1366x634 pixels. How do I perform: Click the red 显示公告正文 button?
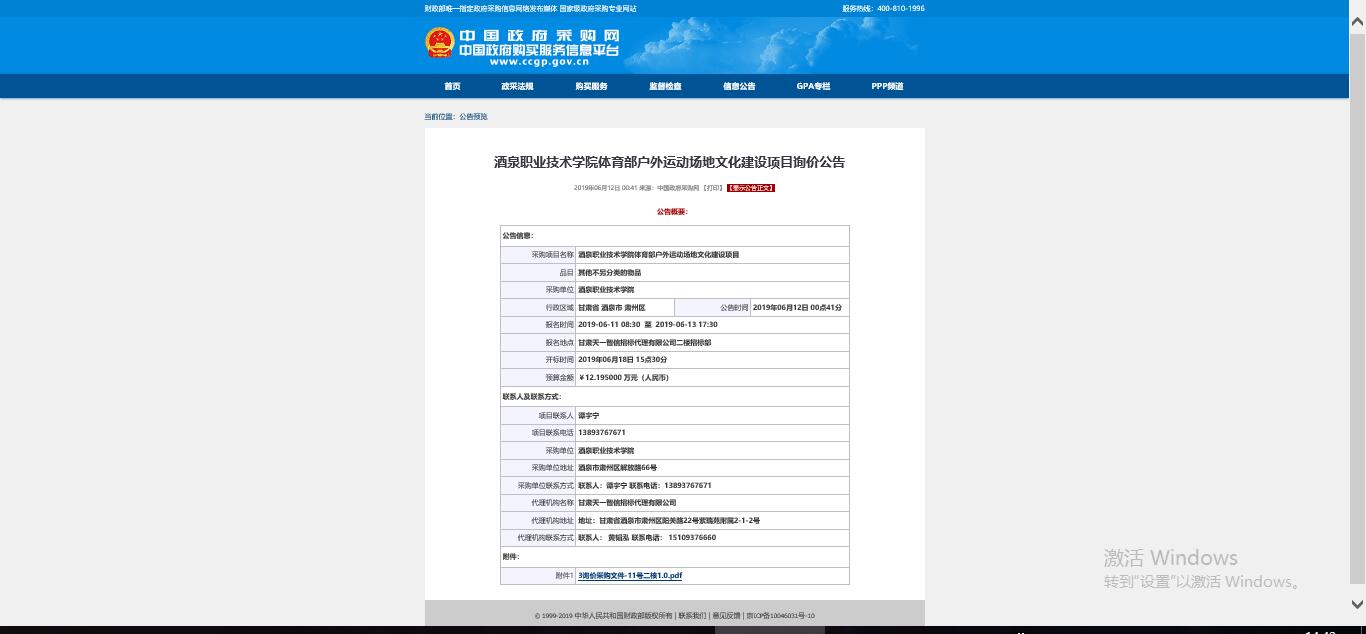pyautogui.click(x=750, y=188)
